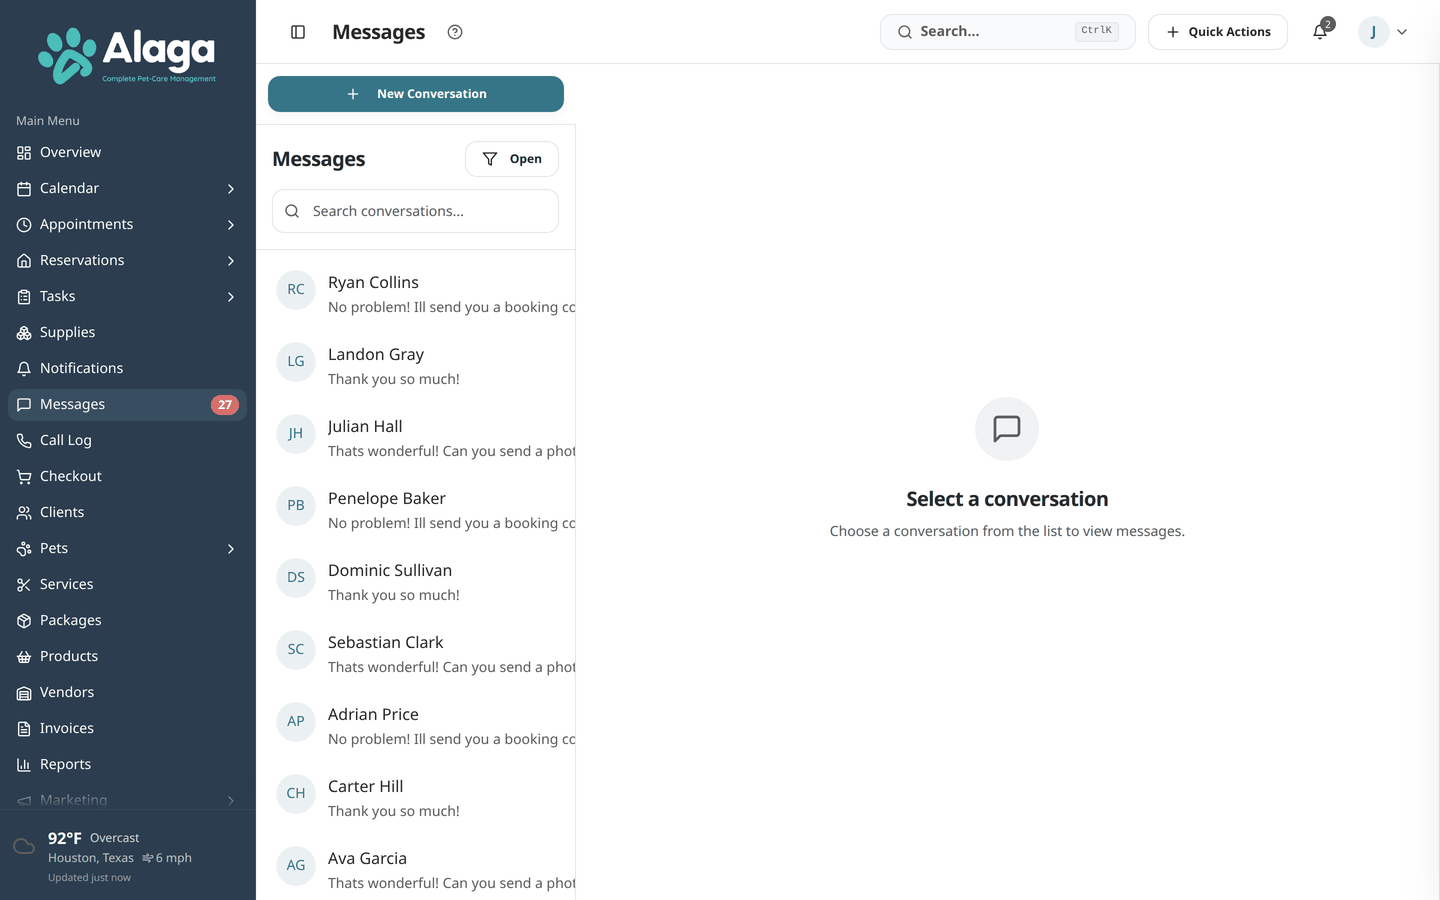1440x900 pixels.
Task: Go to Packages in the sidebar
Action: pos(127,621)
